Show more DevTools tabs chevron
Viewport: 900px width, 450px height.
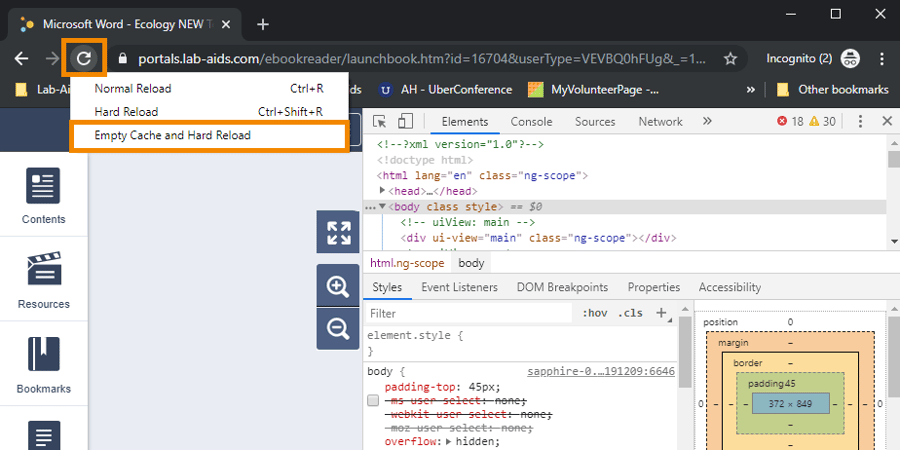[707, 121]
